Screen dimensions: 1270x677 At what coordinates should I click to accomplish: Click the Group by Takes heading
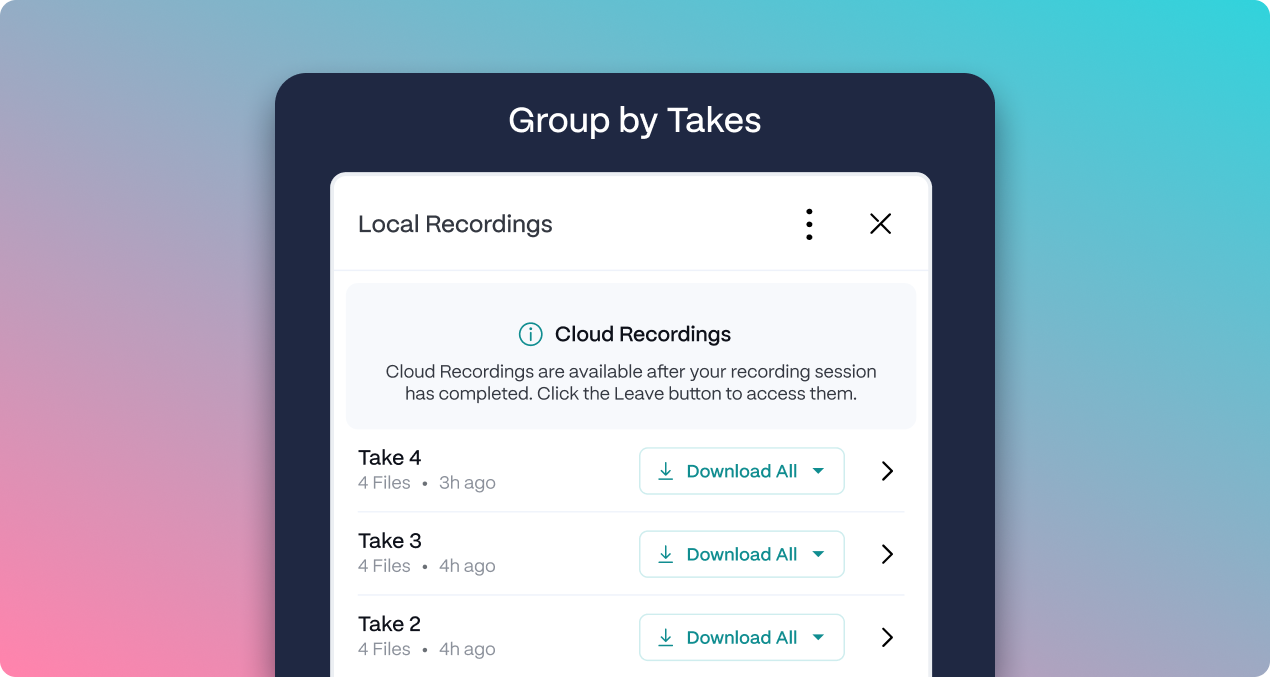pos(635,121)
